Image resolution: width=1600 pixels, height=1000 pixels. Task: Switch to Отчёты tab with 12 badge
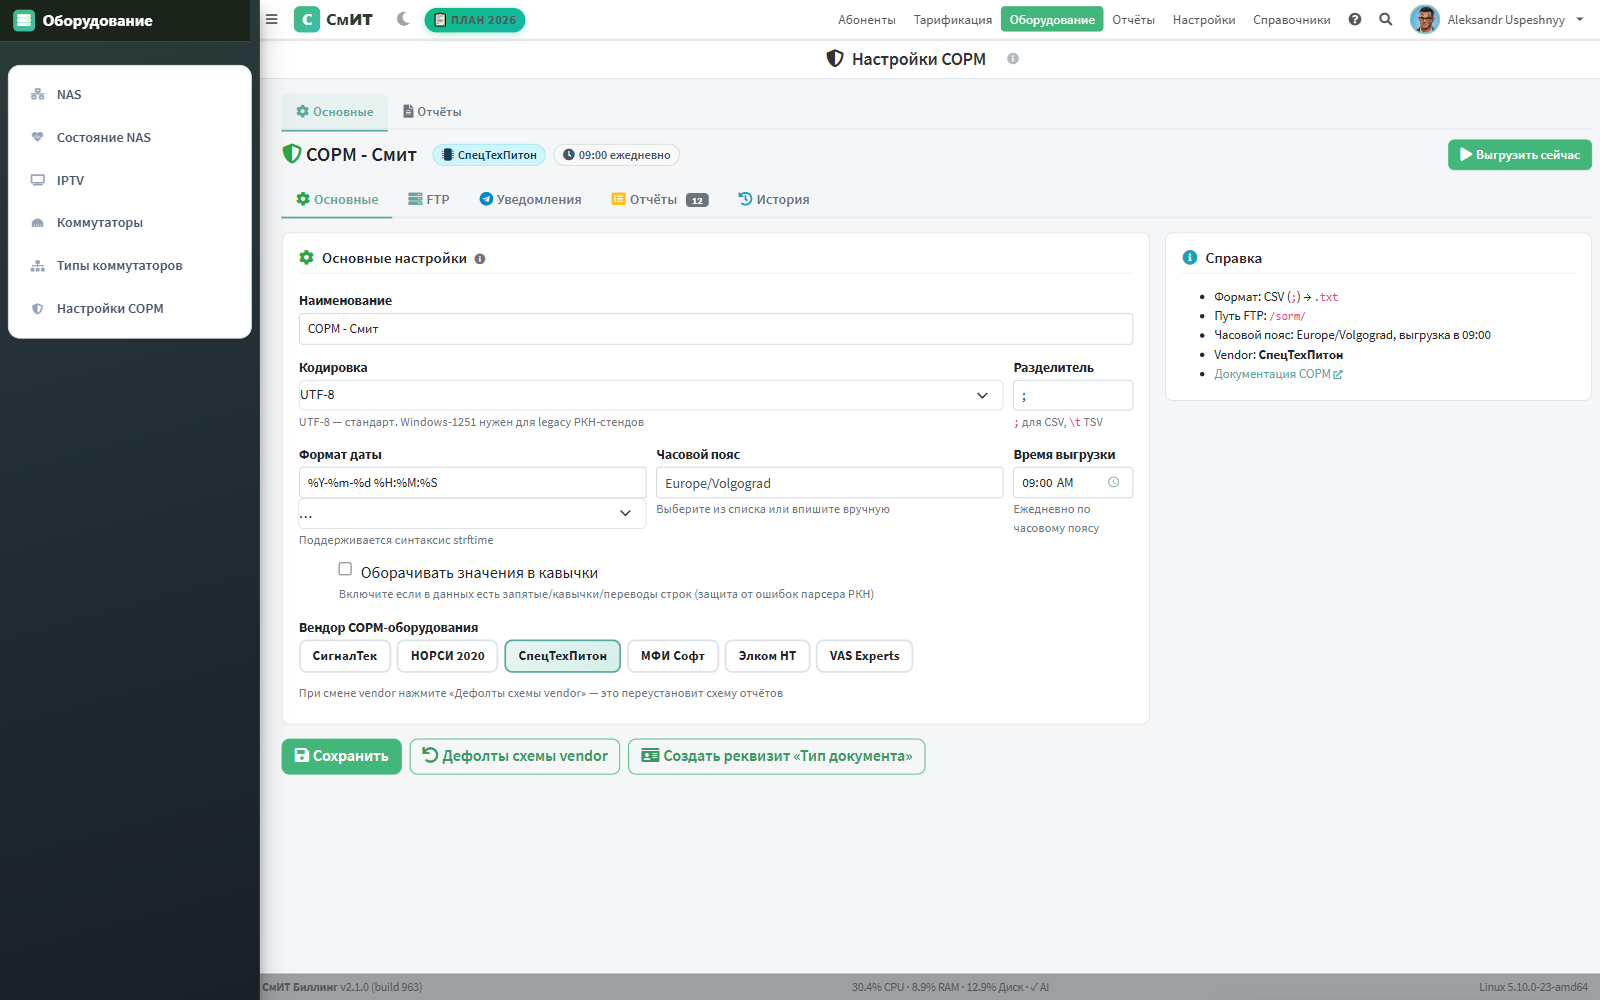pyautogui.click(x=660, y=200)
